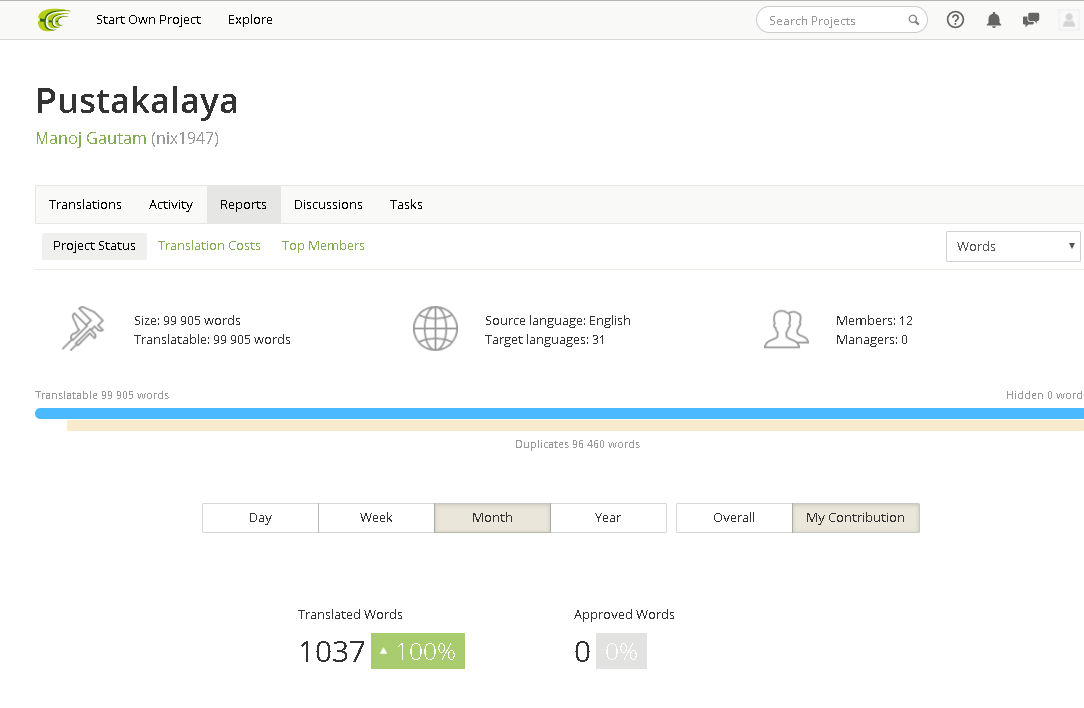Open the notifications bell icon
The width and height of the screenshot is (1084, 708).
993,19
